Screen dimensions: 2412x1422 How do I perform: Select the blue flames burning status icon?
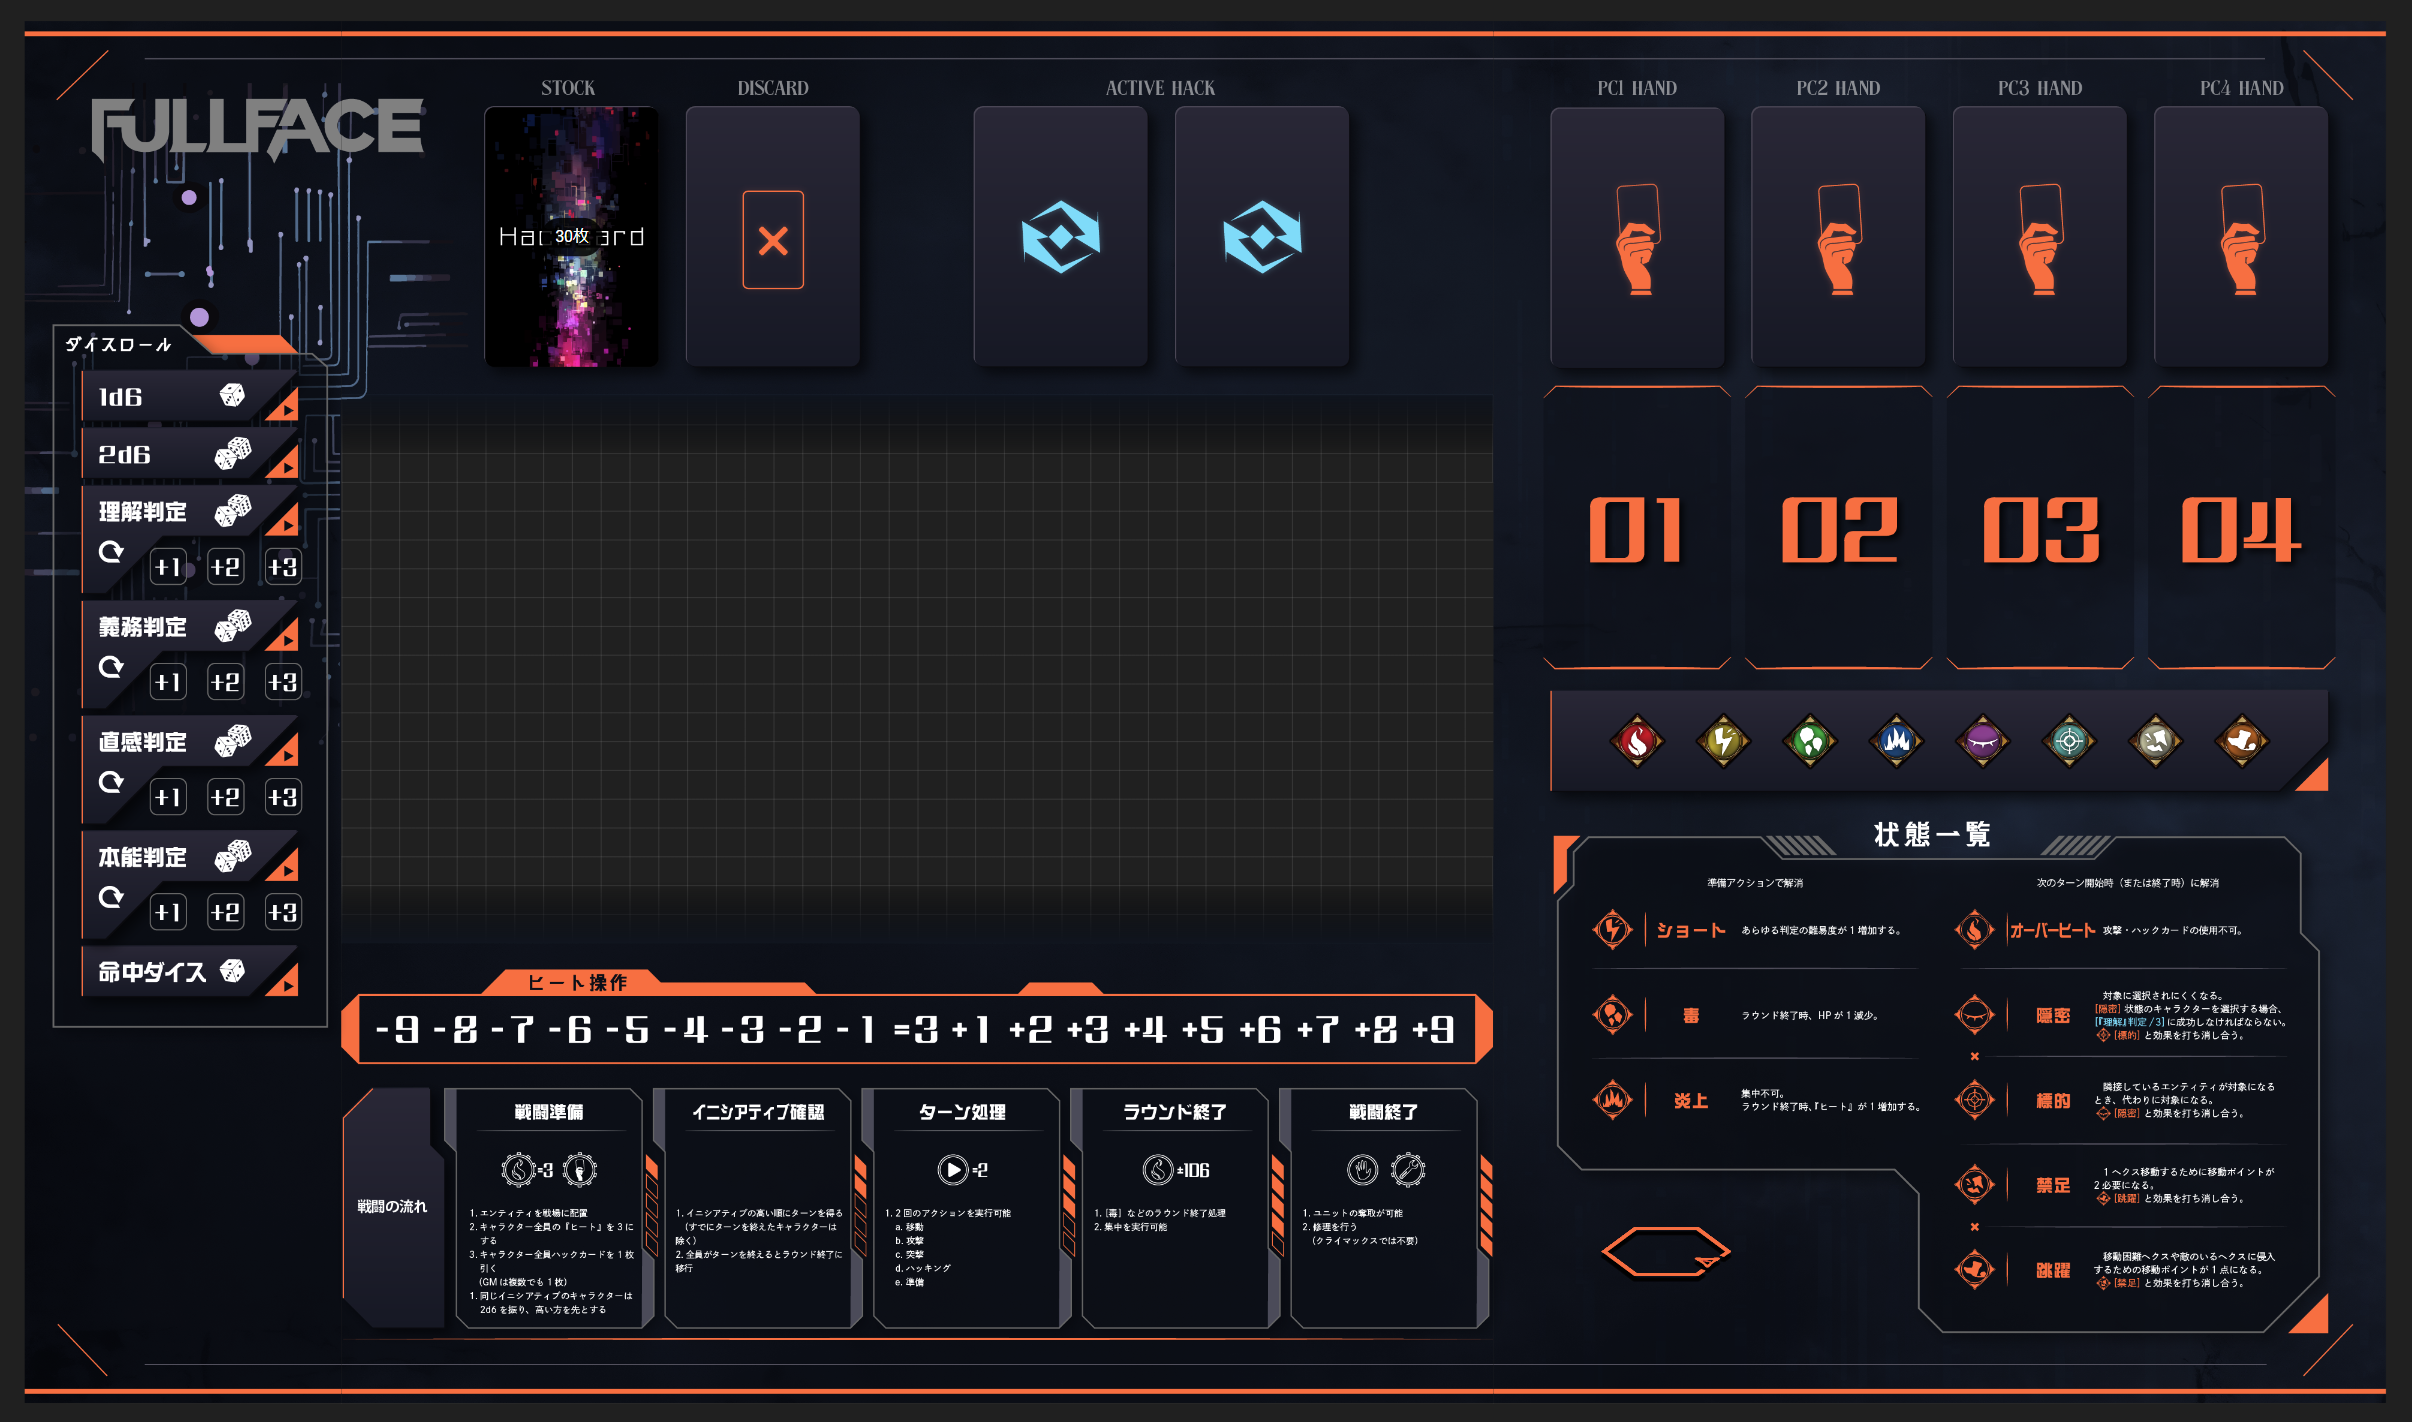pos(1896,741)
